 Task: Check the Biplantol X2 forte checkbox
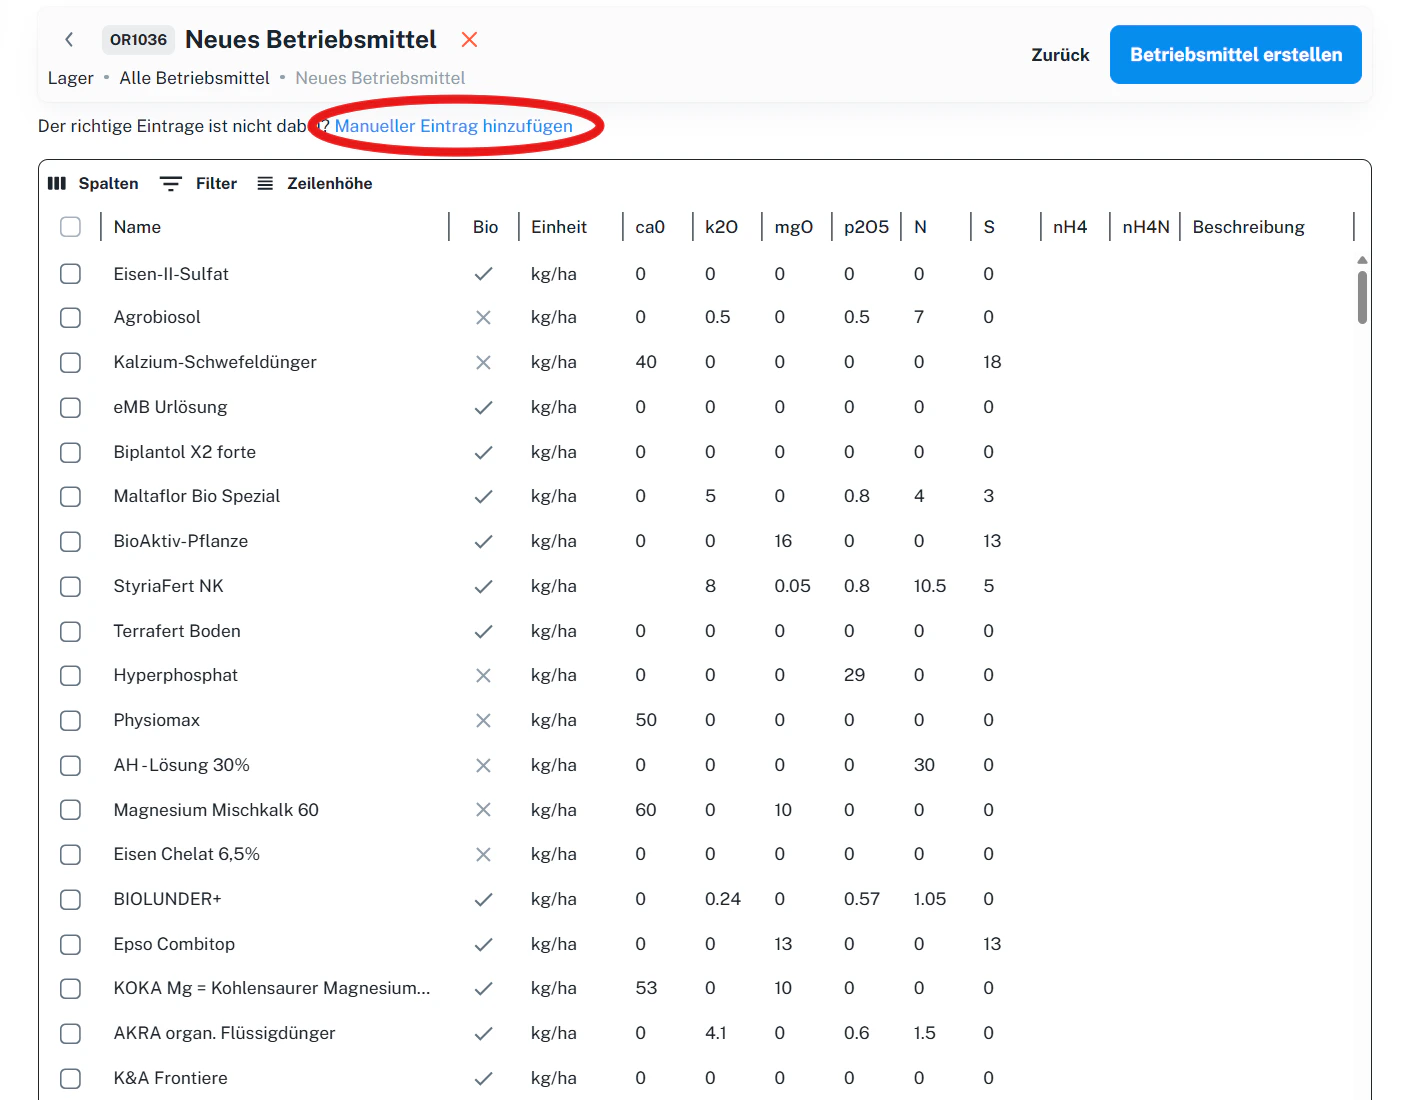(70, 452)
